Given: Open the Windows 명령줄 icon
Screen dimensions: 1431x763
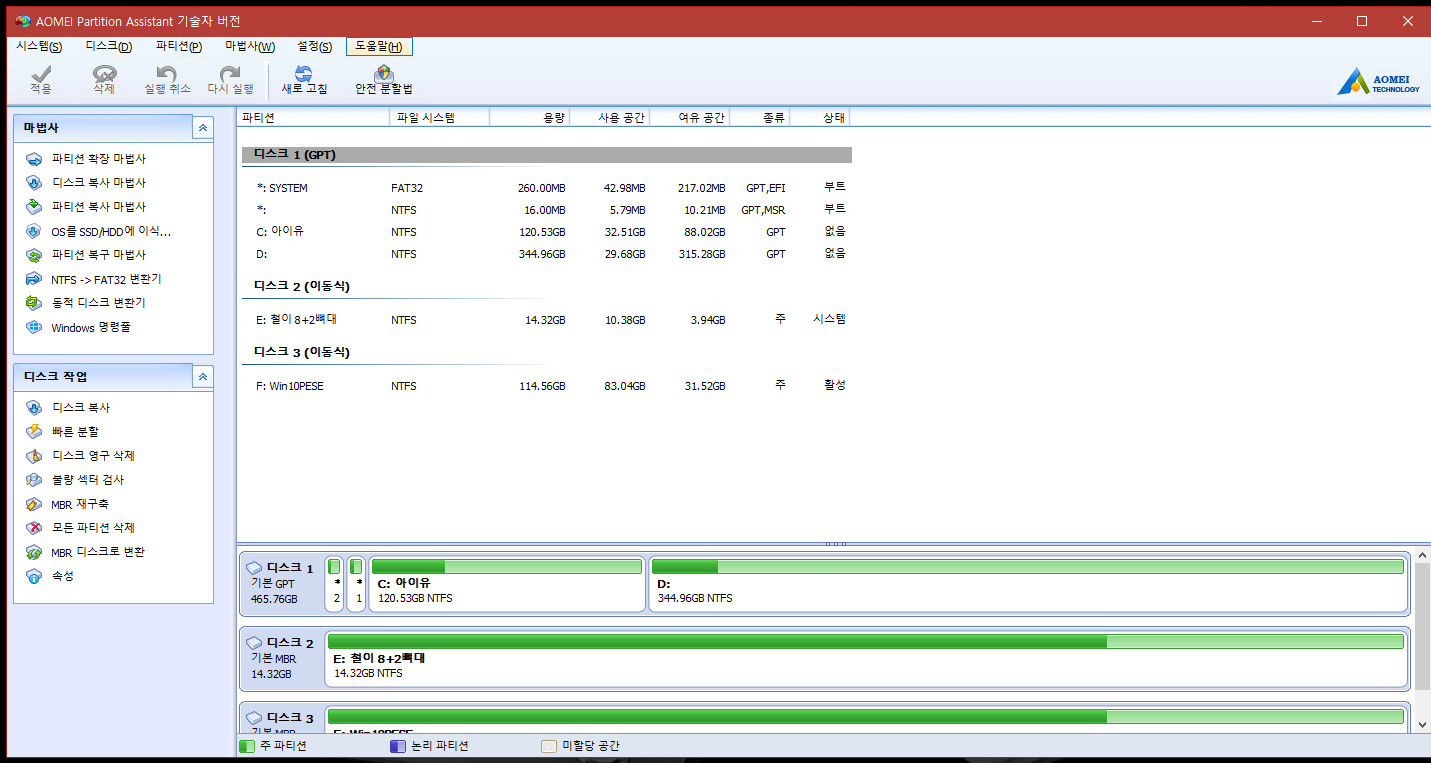Looking at the screenshot, I should point(34,327).
